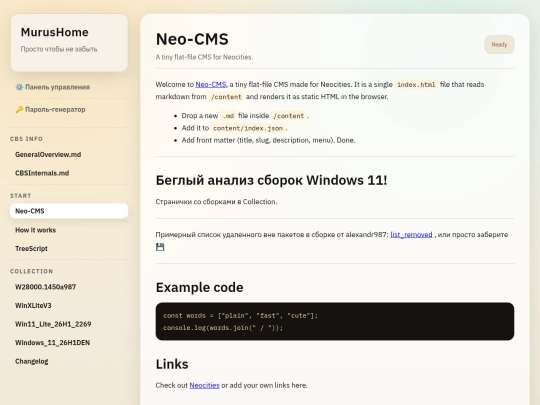Click the .md inline code snippet

228,116
